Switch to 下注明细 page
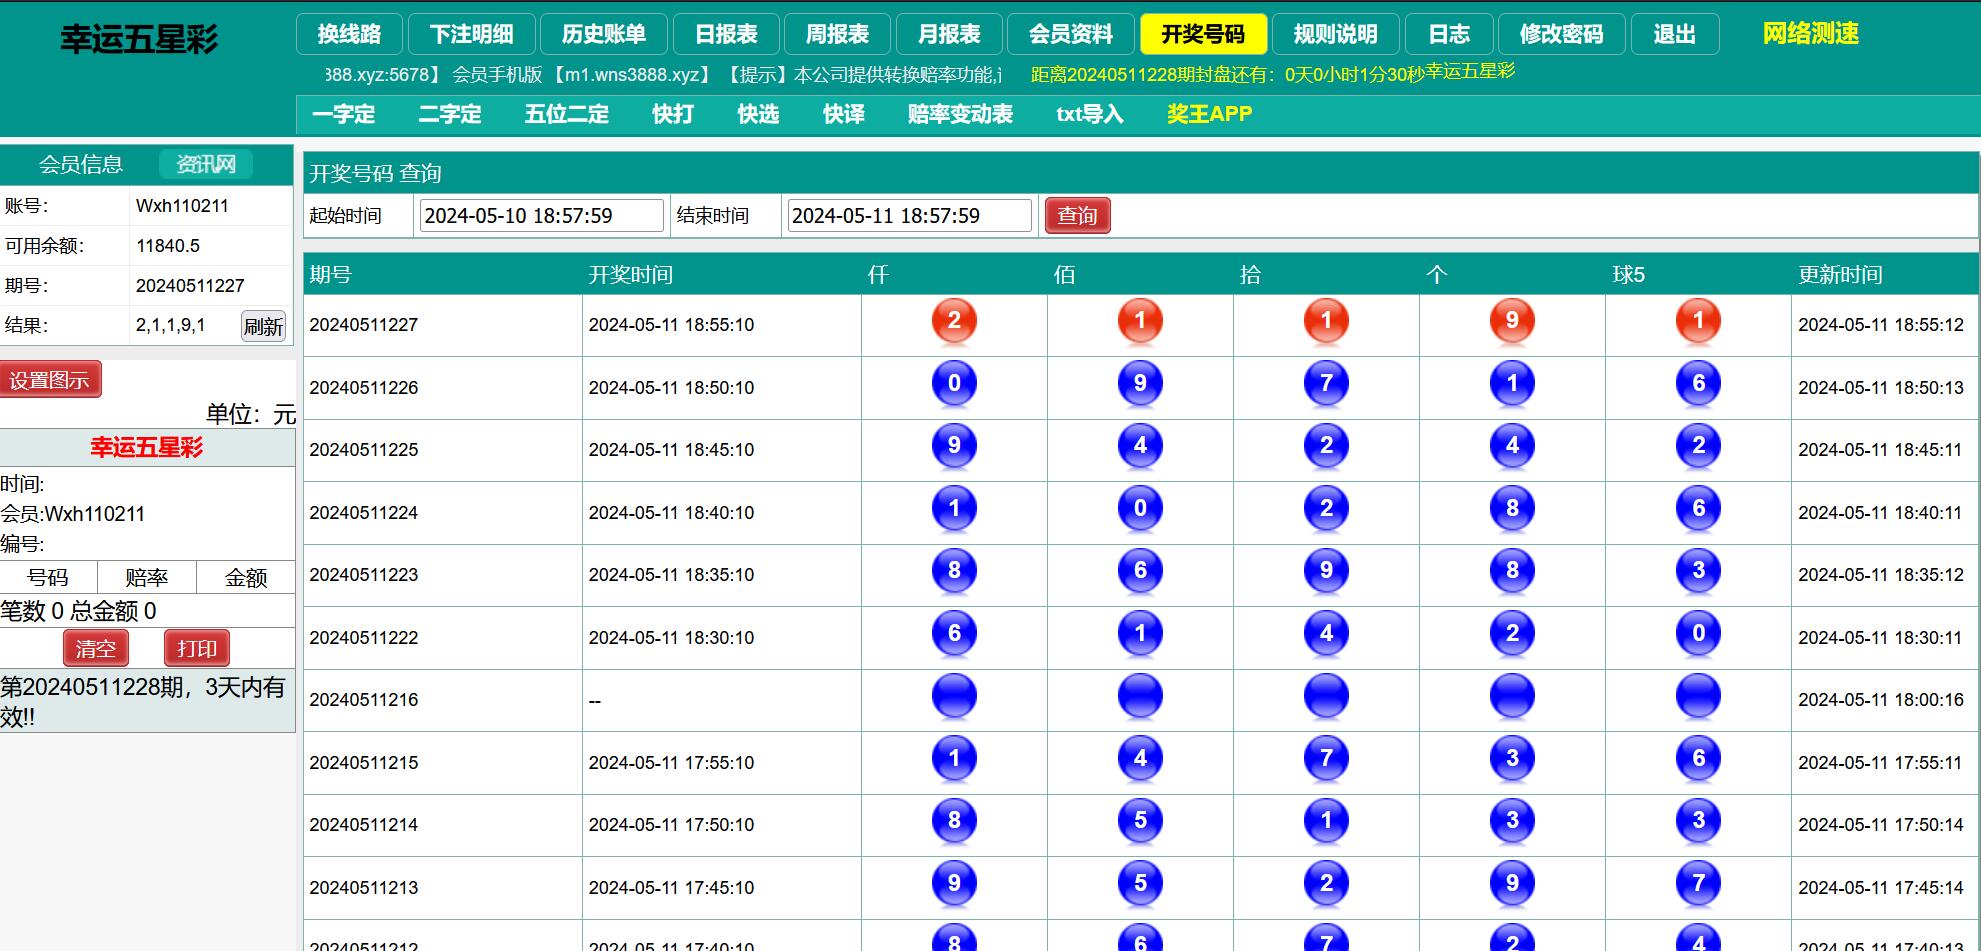 pos(471,34)
